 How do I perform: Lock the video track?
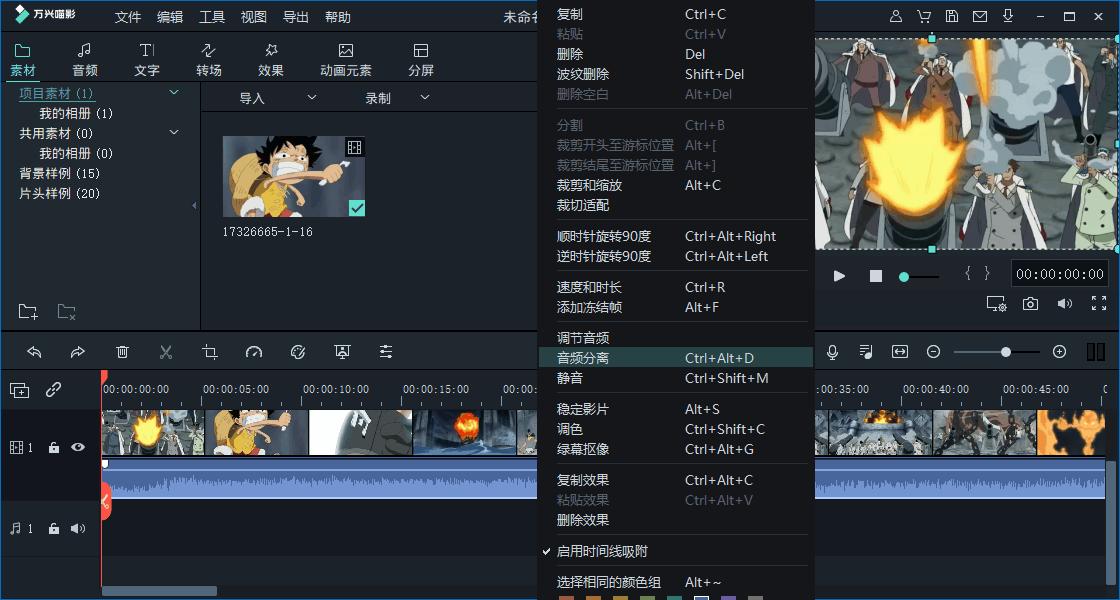point(54,447)
